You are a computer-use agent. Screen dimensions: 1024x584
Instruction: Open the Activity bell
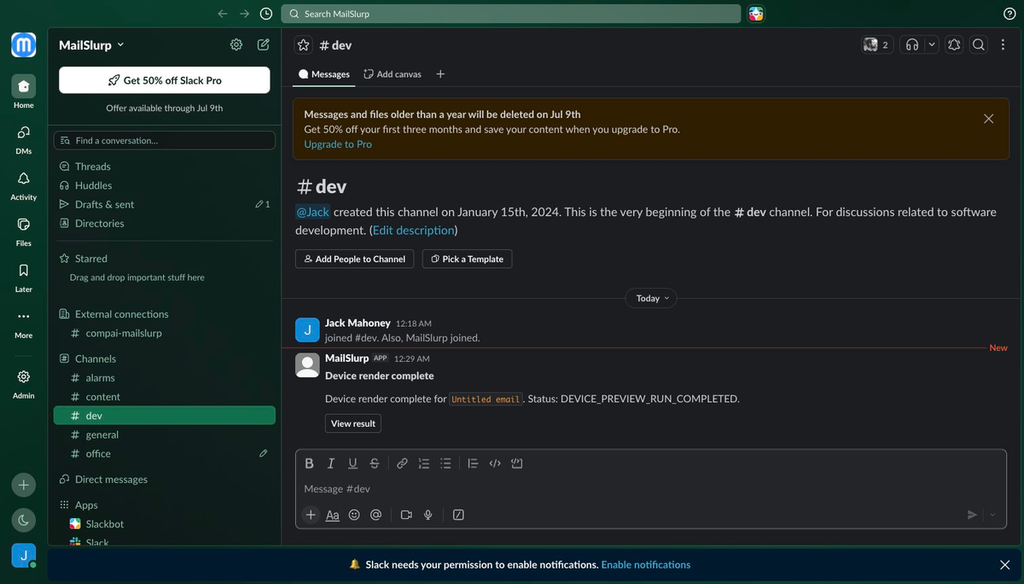[x=24, y=186]
